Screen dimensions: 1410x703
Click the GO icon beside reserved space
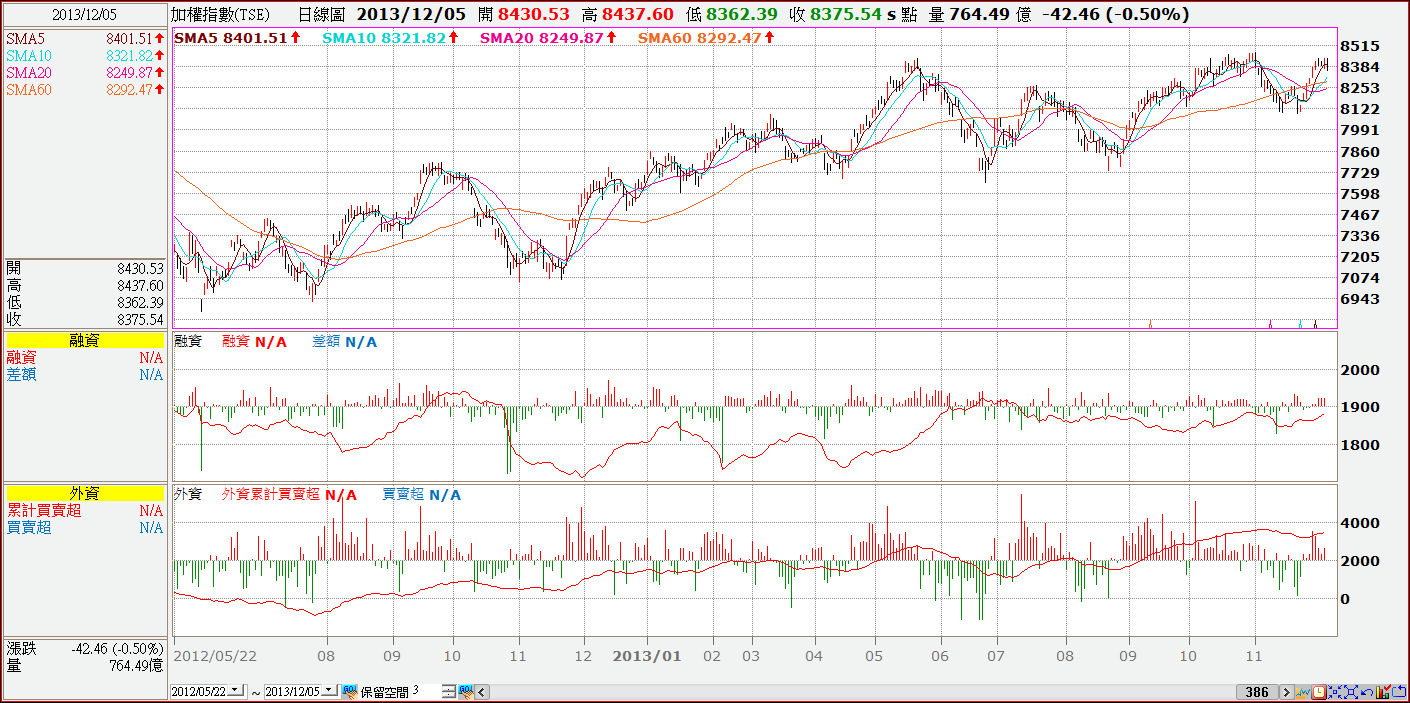coord(466,691)
